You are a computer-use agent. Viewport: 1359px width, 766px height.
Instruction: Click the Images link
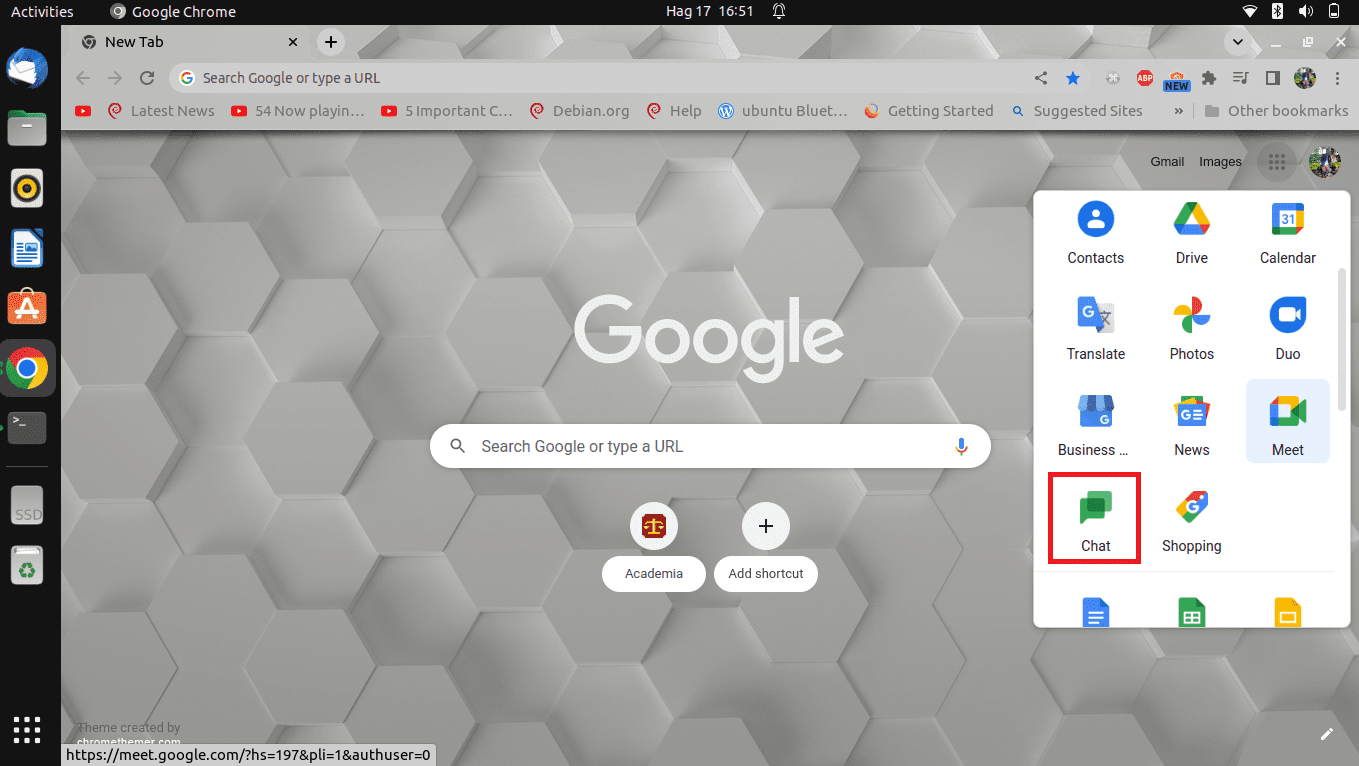tap(1220, 162)
